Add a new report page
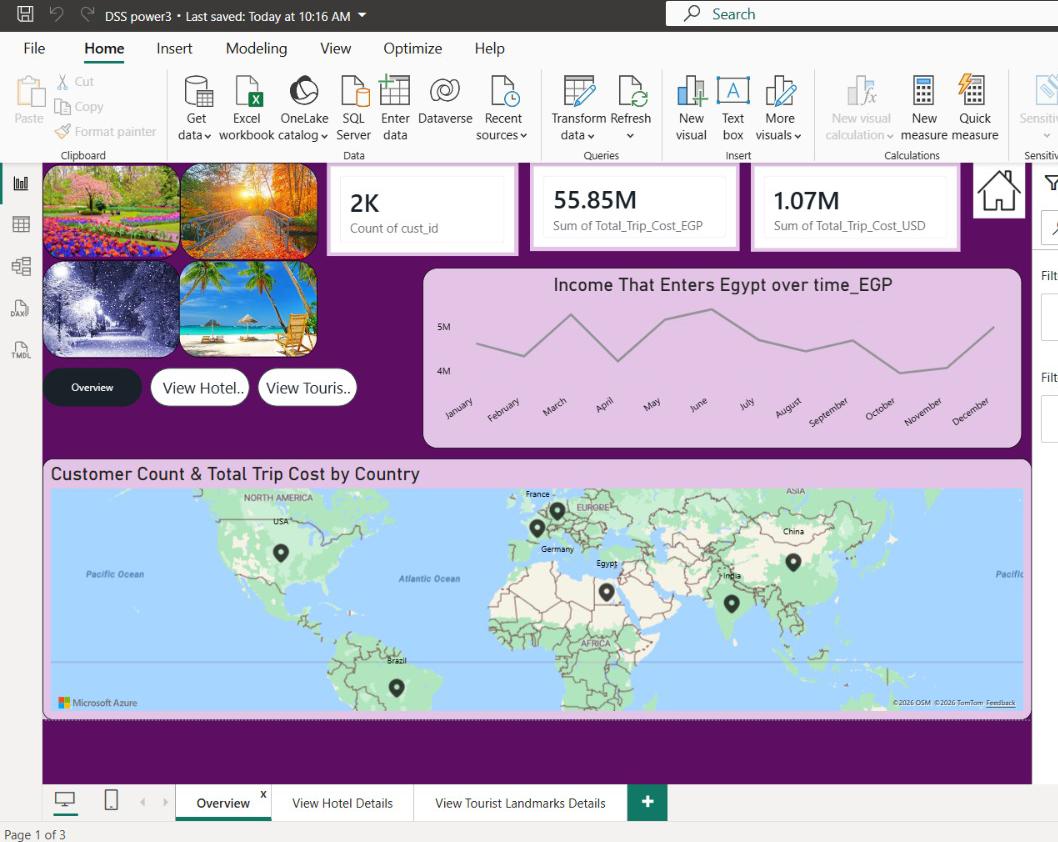Screen dimensions: 1058x842 coord(647,802)
